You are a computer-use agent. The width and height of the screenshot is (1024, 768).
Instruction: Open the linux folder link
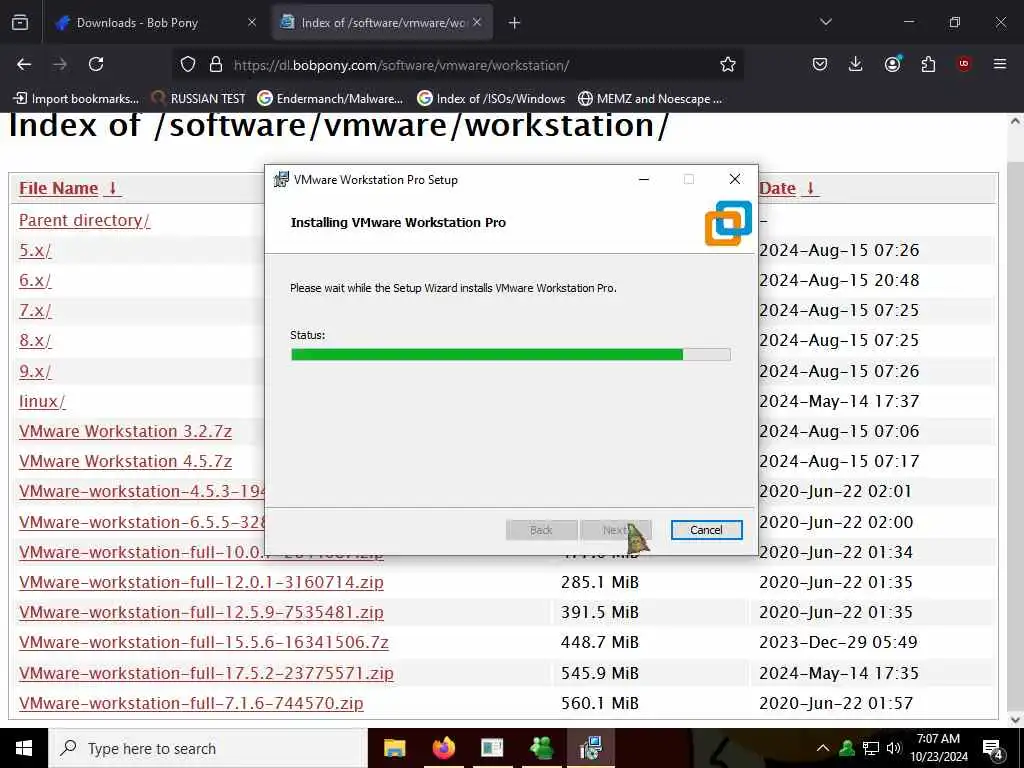click(x=42, y=401)
